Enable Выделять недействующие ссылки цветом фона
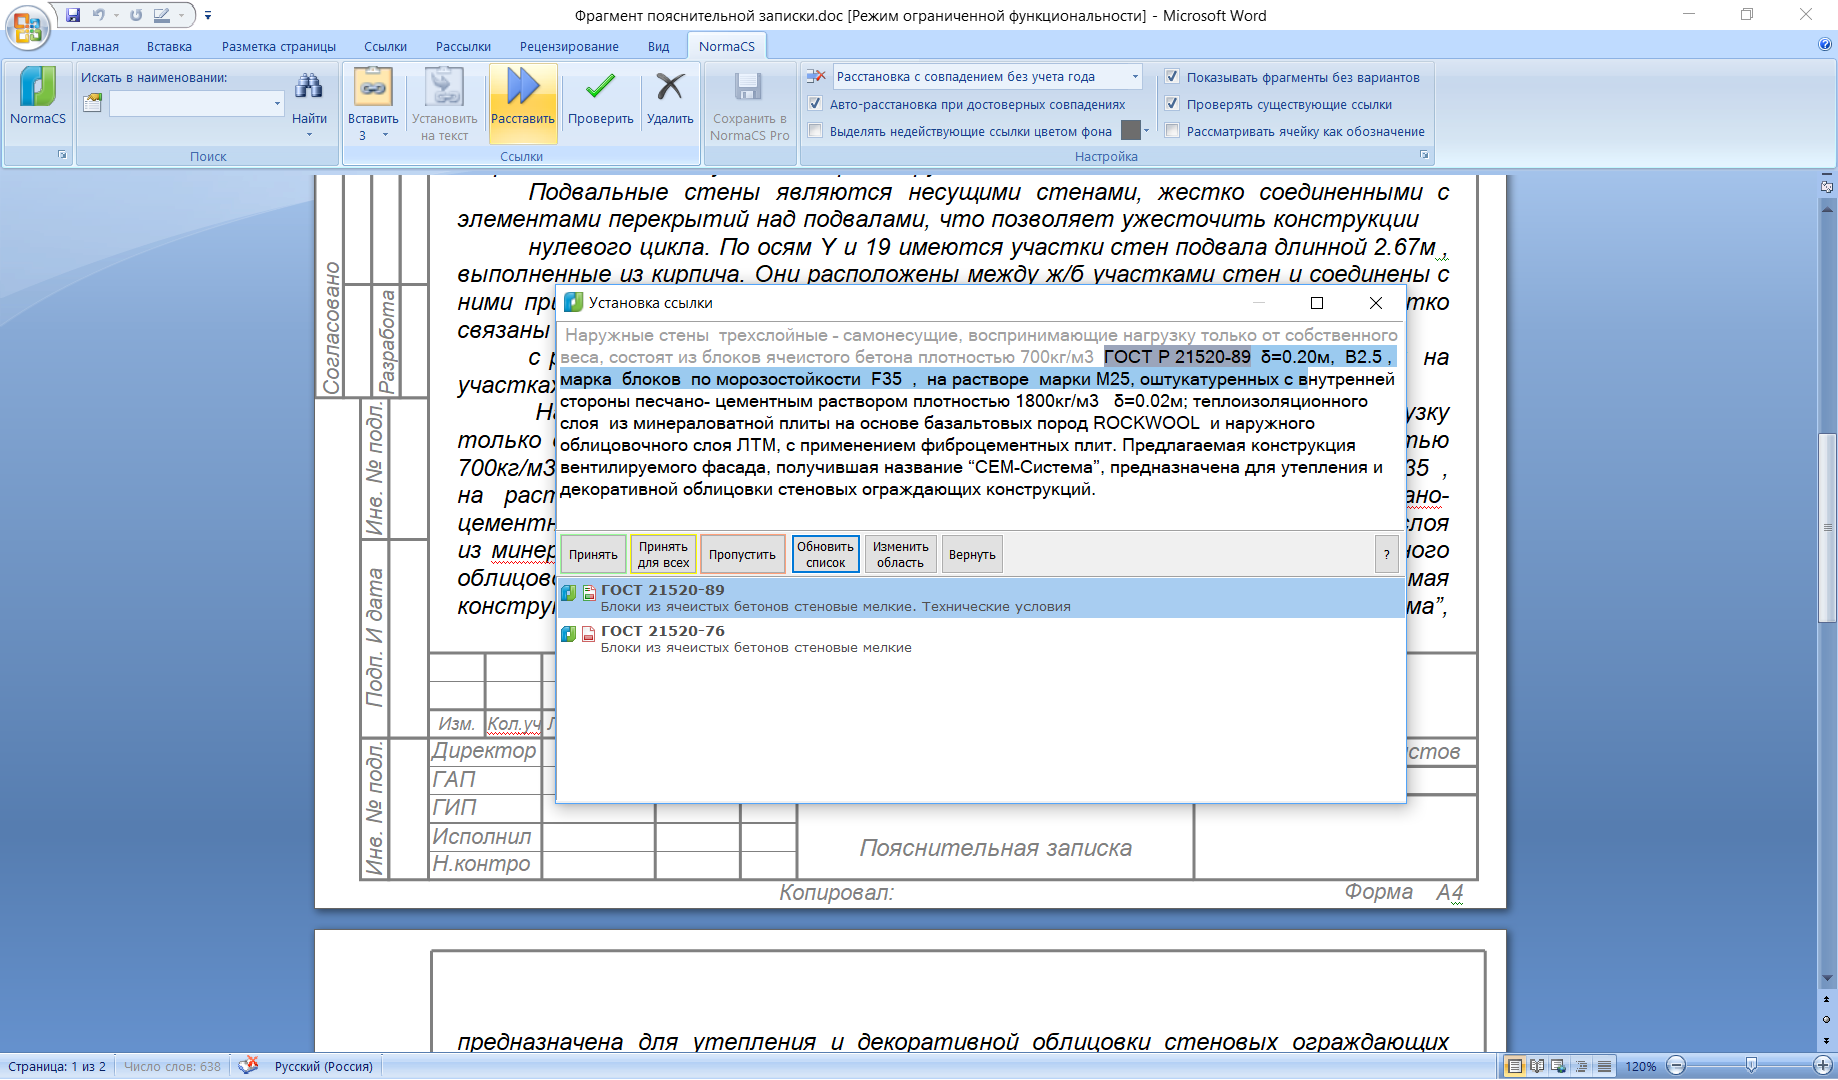 coord(815,131)
